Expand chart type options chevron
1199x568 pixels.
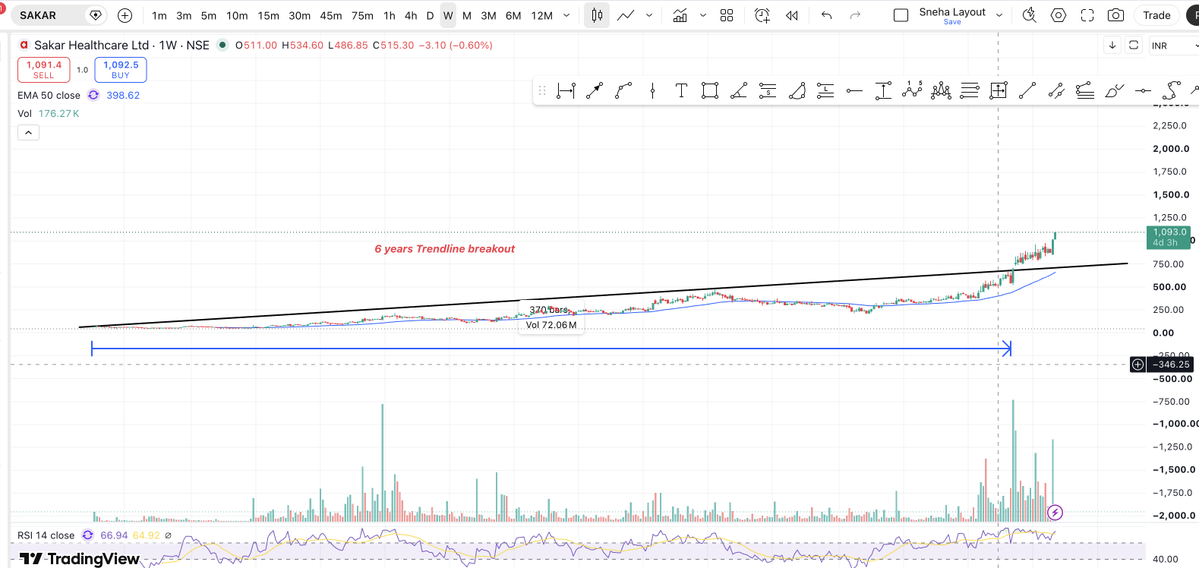click(x=649, y=15)
